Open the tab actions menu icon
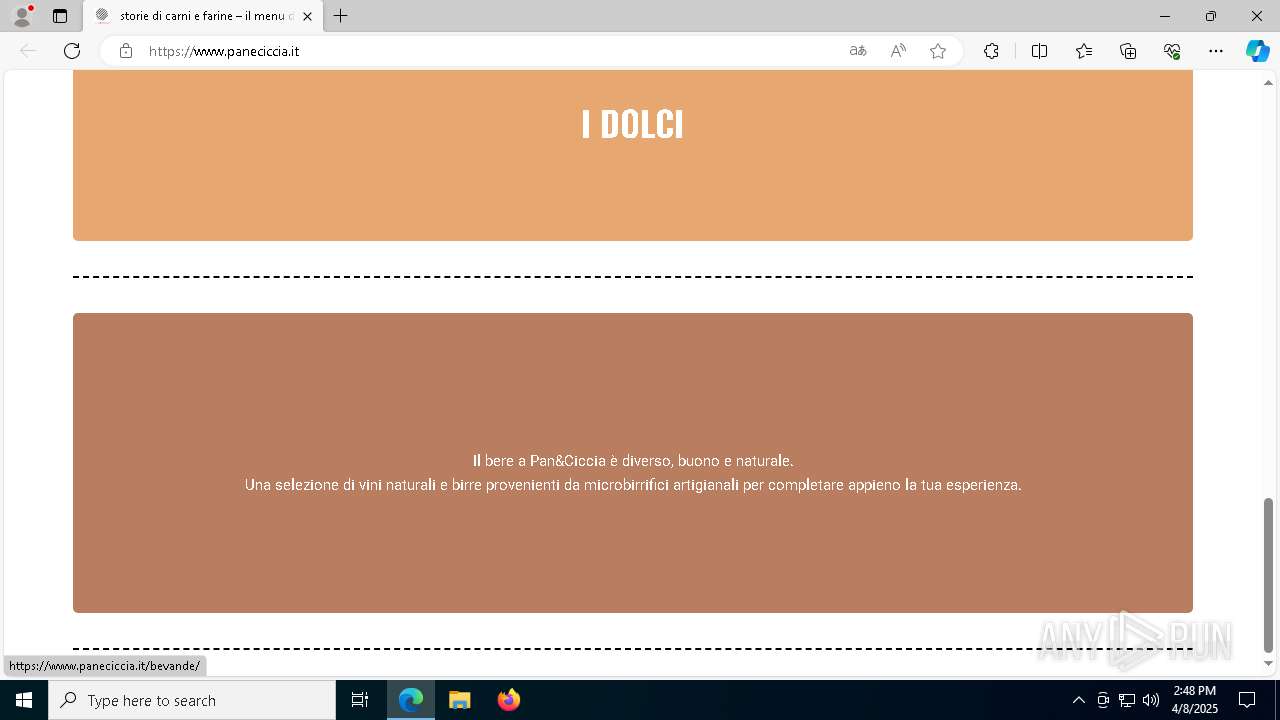 [60, 16]
